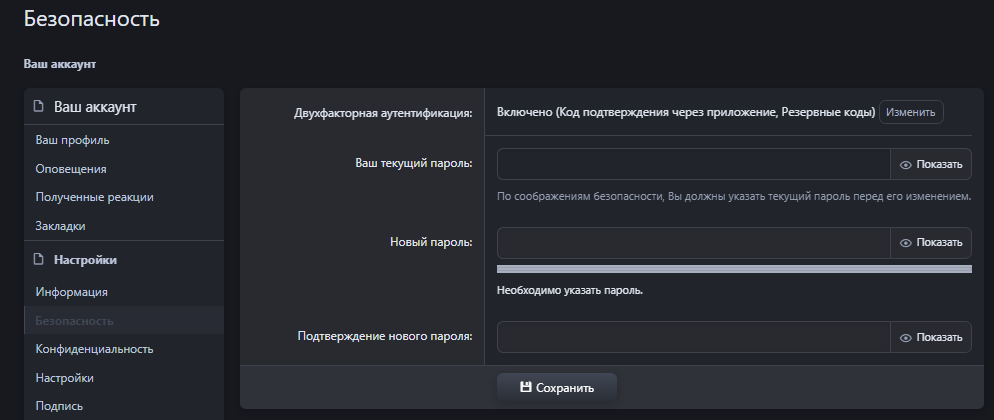
Task: Click the document icon beside Ваш аккаунт header
Action: (39, 106)
